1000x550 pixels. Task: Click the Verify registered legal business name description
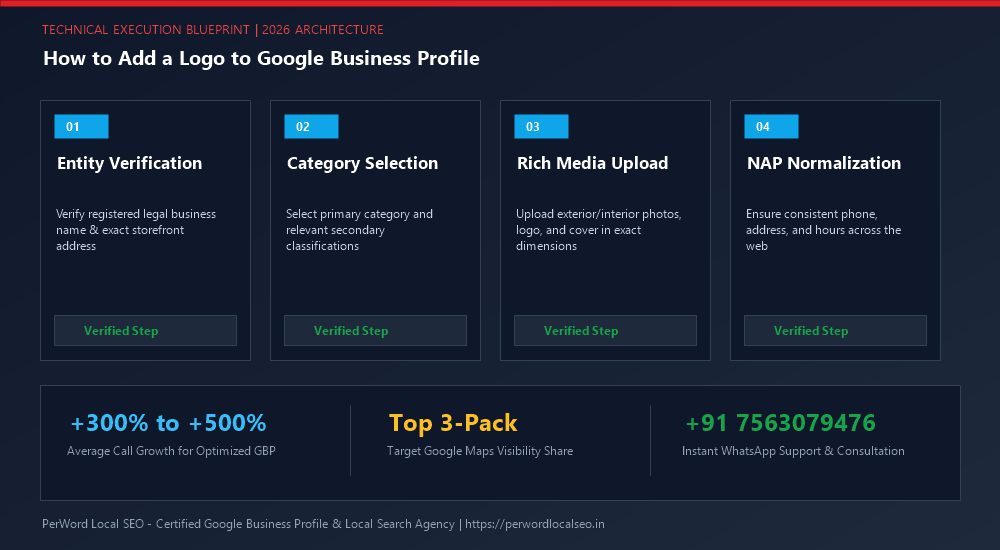[136, 230]
